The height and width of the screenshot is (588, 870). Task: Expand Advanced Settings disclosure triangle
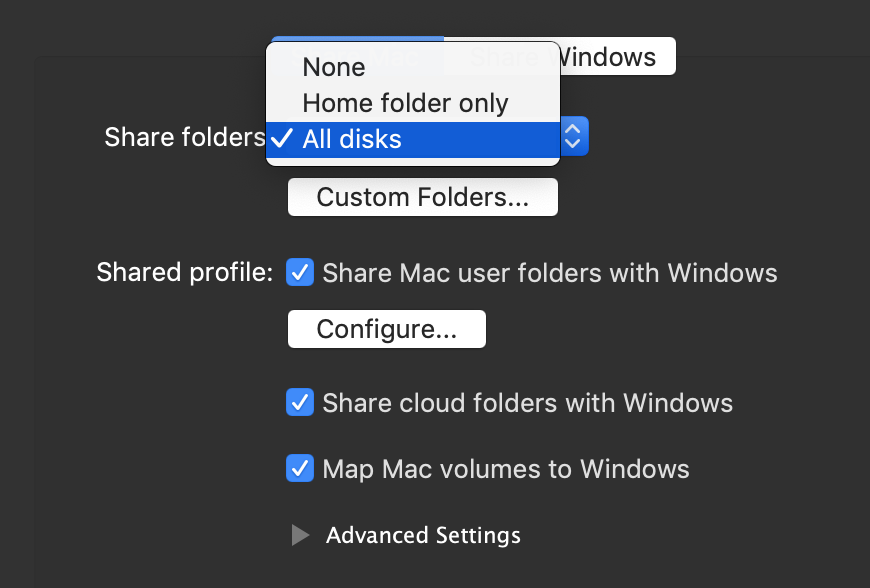(x=300, y=535)
